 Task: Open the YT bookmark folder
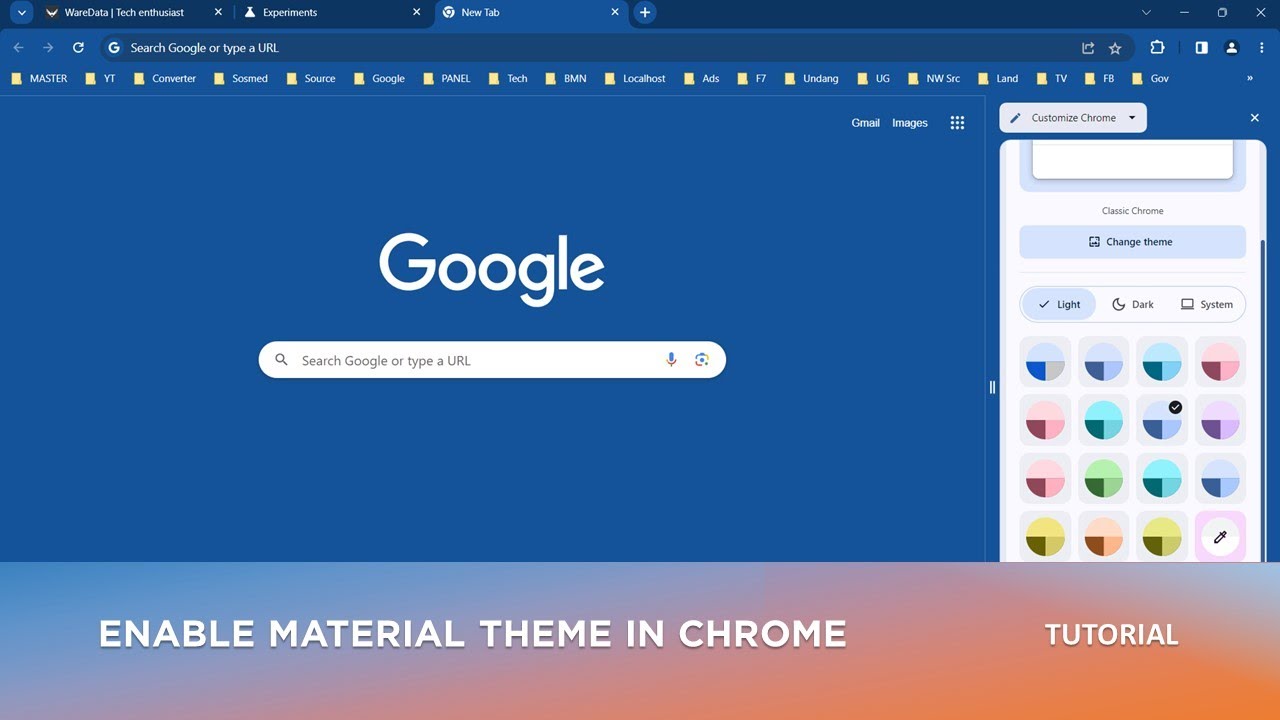click(101, 78)
